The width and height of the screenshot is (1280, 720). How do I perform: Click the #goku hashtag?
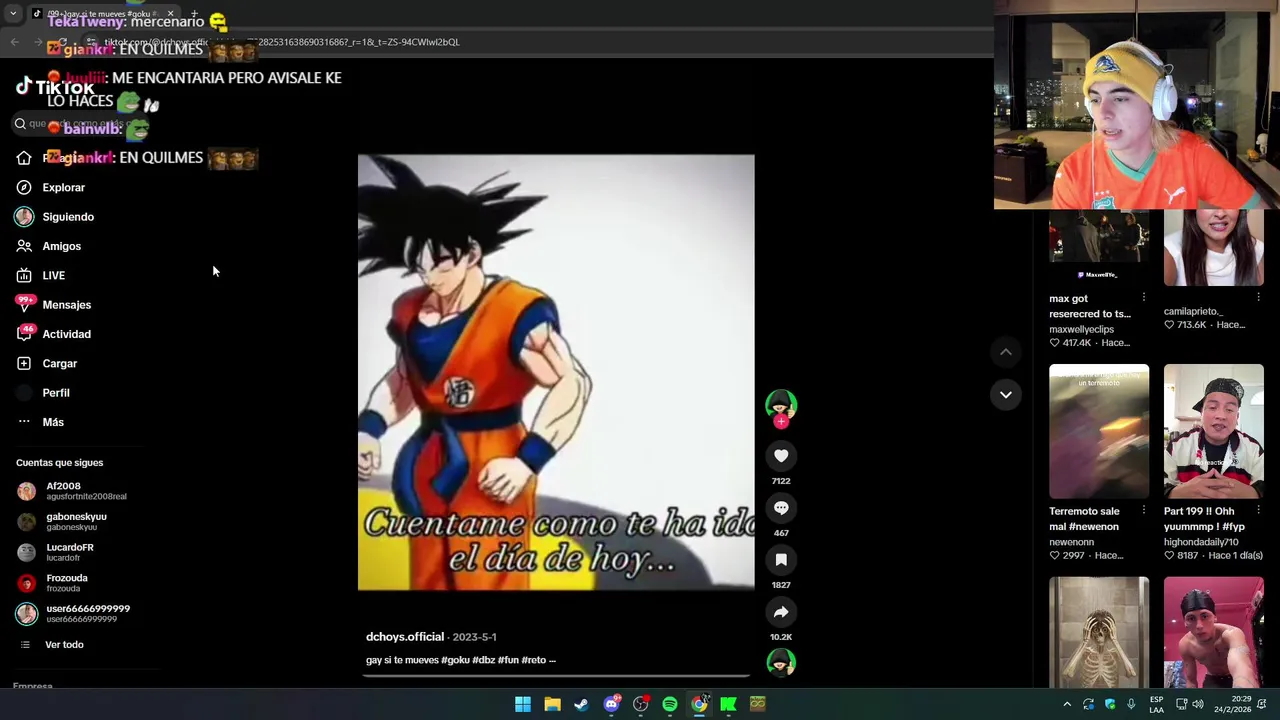(x=456, y=660)
